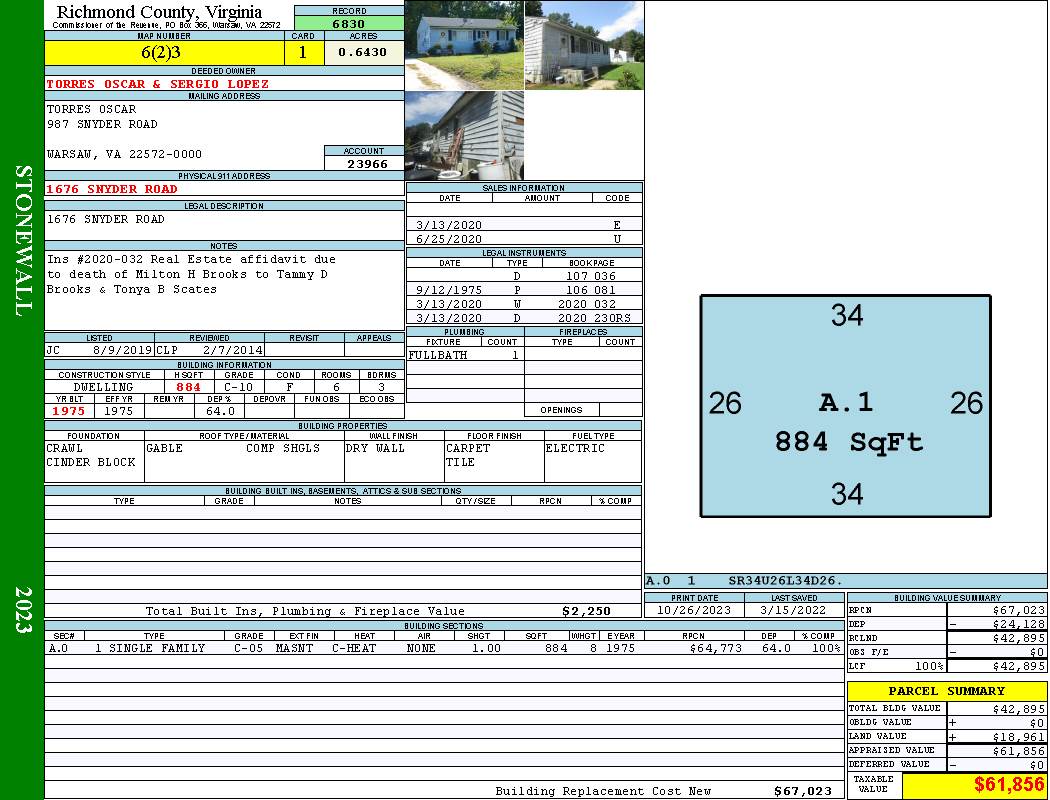
Task: Click floor finish CARPET
Action: 467,448
